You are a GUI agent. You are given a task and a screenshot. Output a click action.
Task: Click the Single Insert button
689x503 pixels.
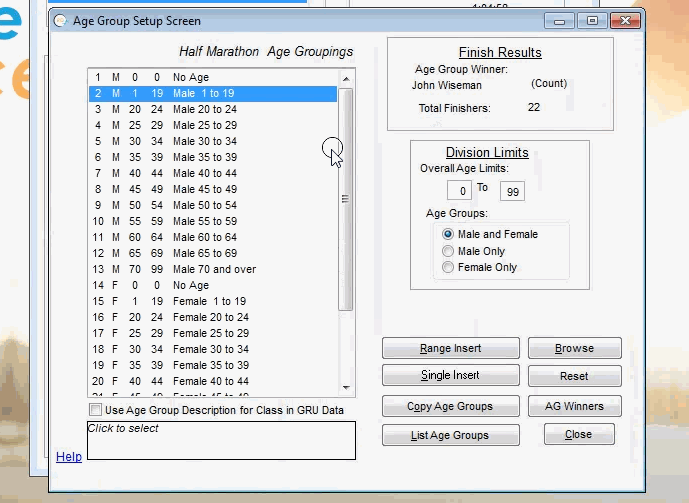(451, 375)
